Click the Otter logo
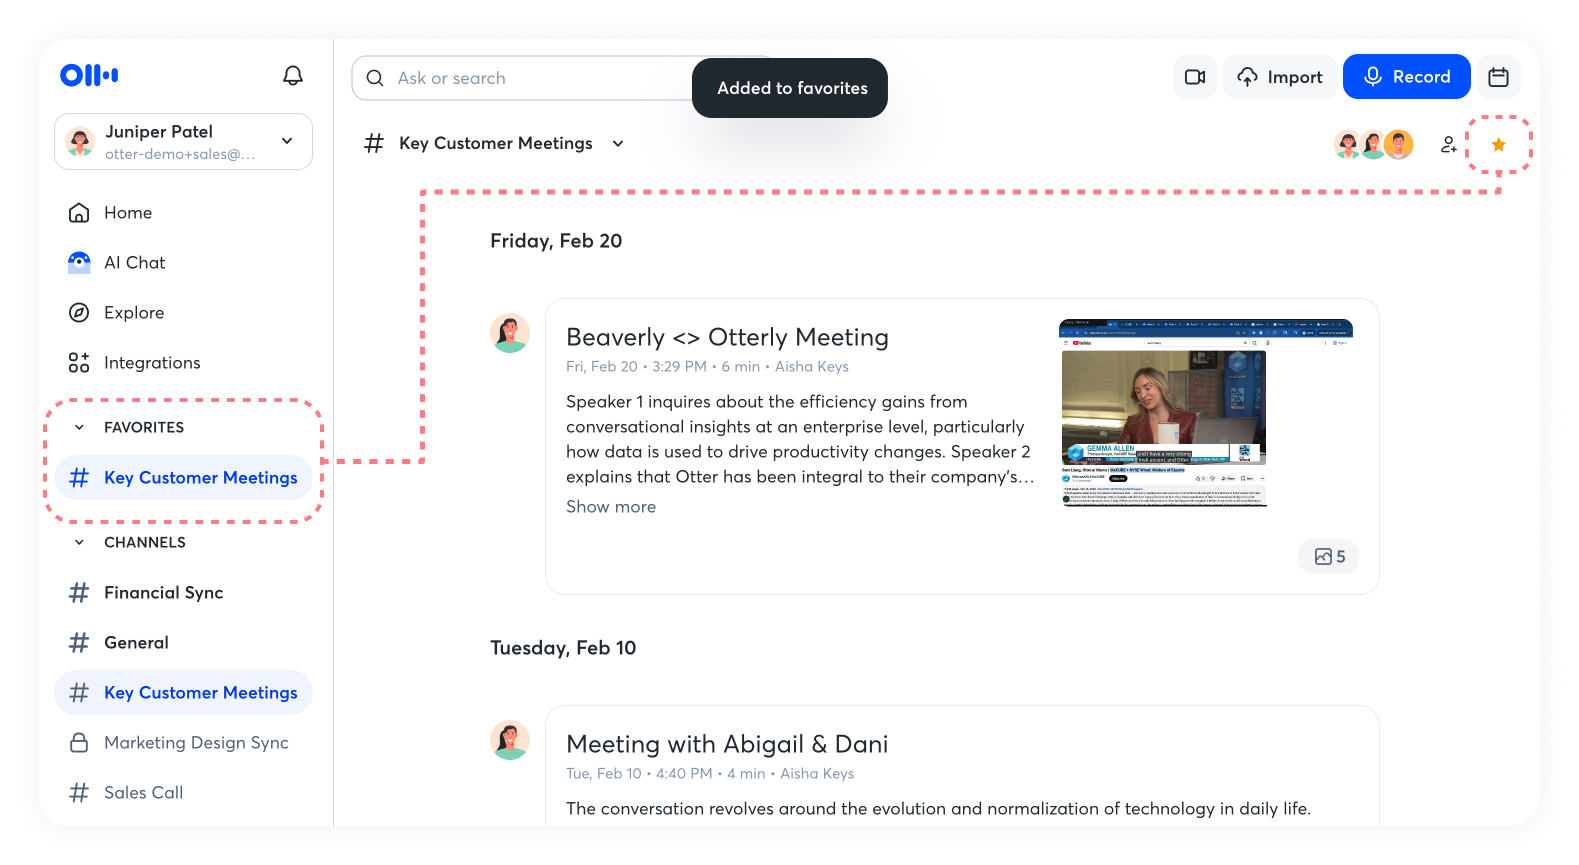This screenshot has width=1579, height=865. 89,75
